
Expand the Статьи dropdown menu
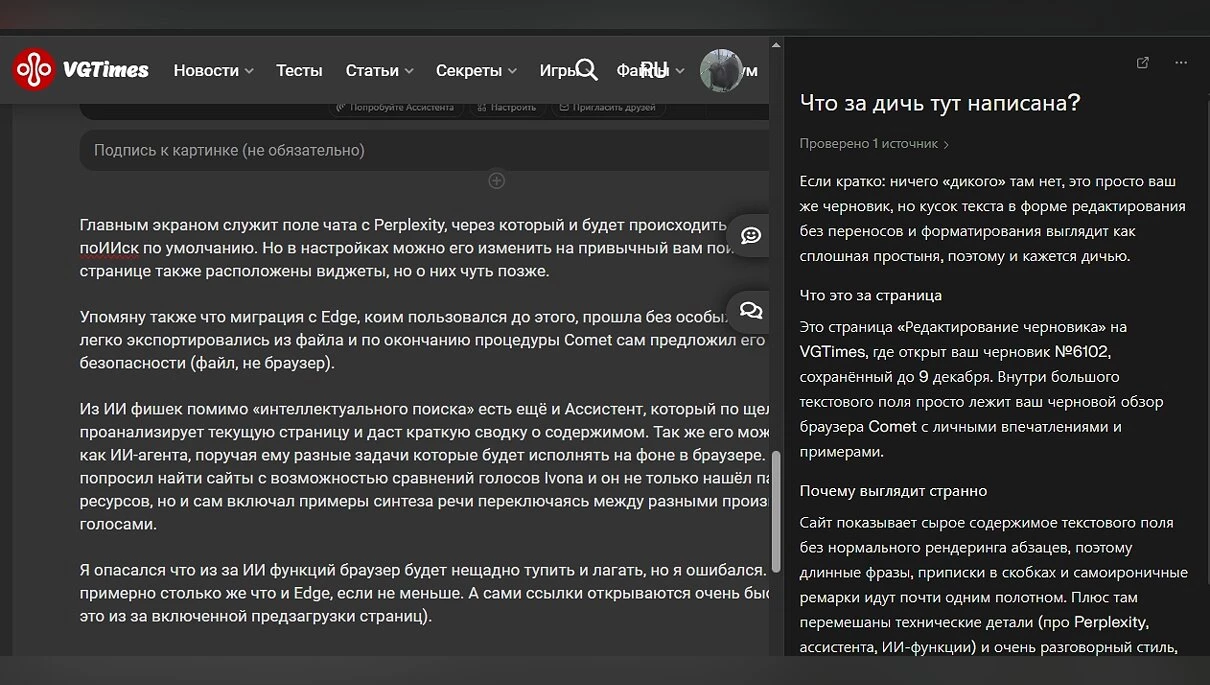(x=379, y=70)
